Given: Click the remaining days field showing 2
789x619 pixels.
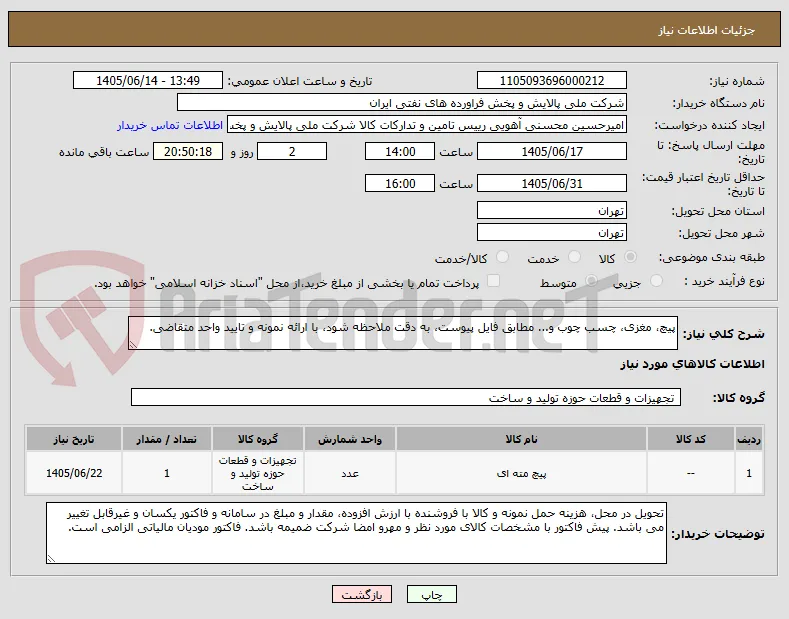Looking at the screenshot, I should pos(292,151).
